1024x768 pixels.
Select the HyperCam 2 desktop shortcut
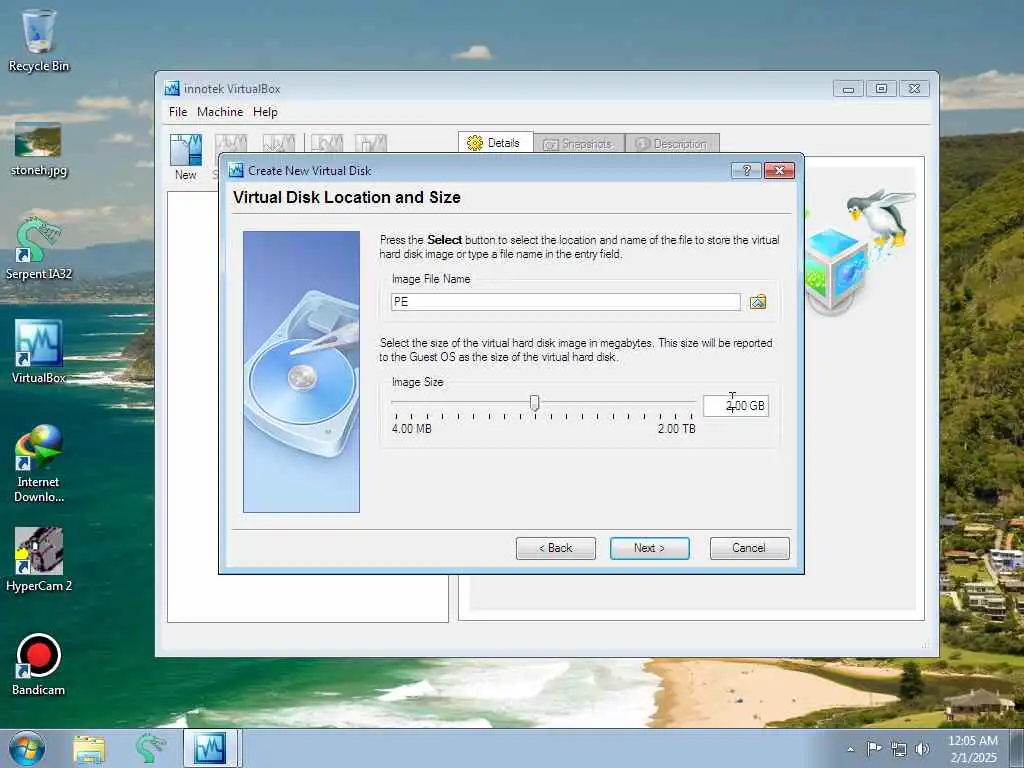(39, 560)
